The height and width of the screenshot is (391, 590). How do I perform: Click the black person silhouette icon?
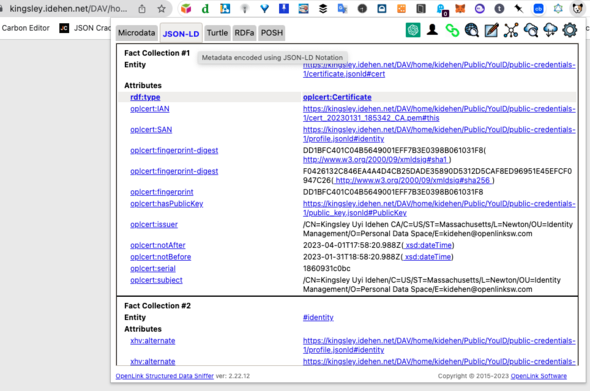click(432, 30)
